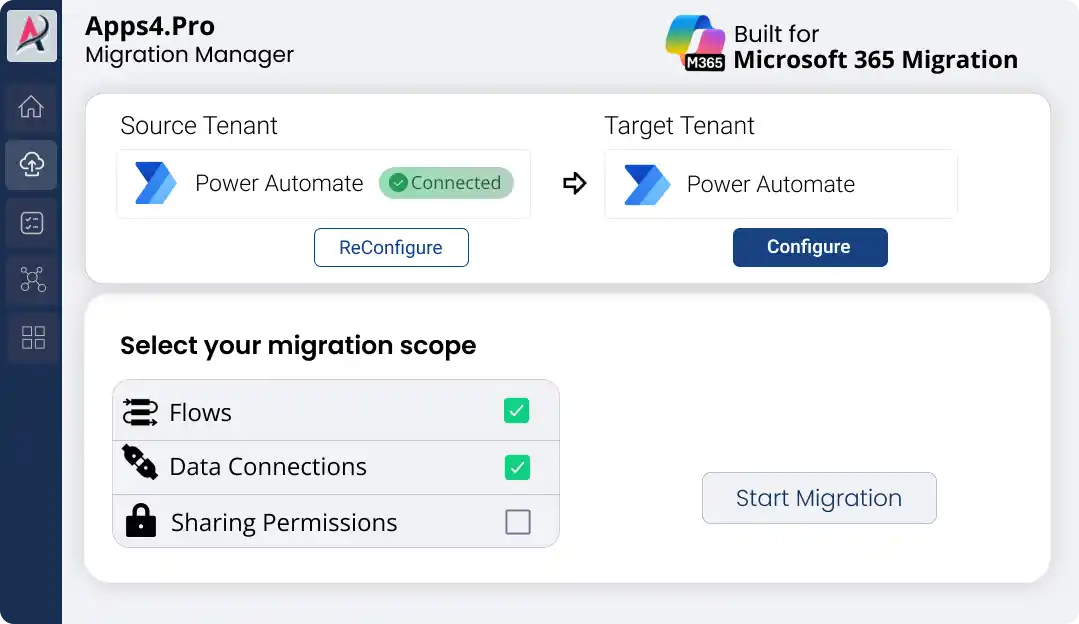Click the Source Tenant Power Automate label
This screenshot has height=624, width=1079.
click(279, 183)
